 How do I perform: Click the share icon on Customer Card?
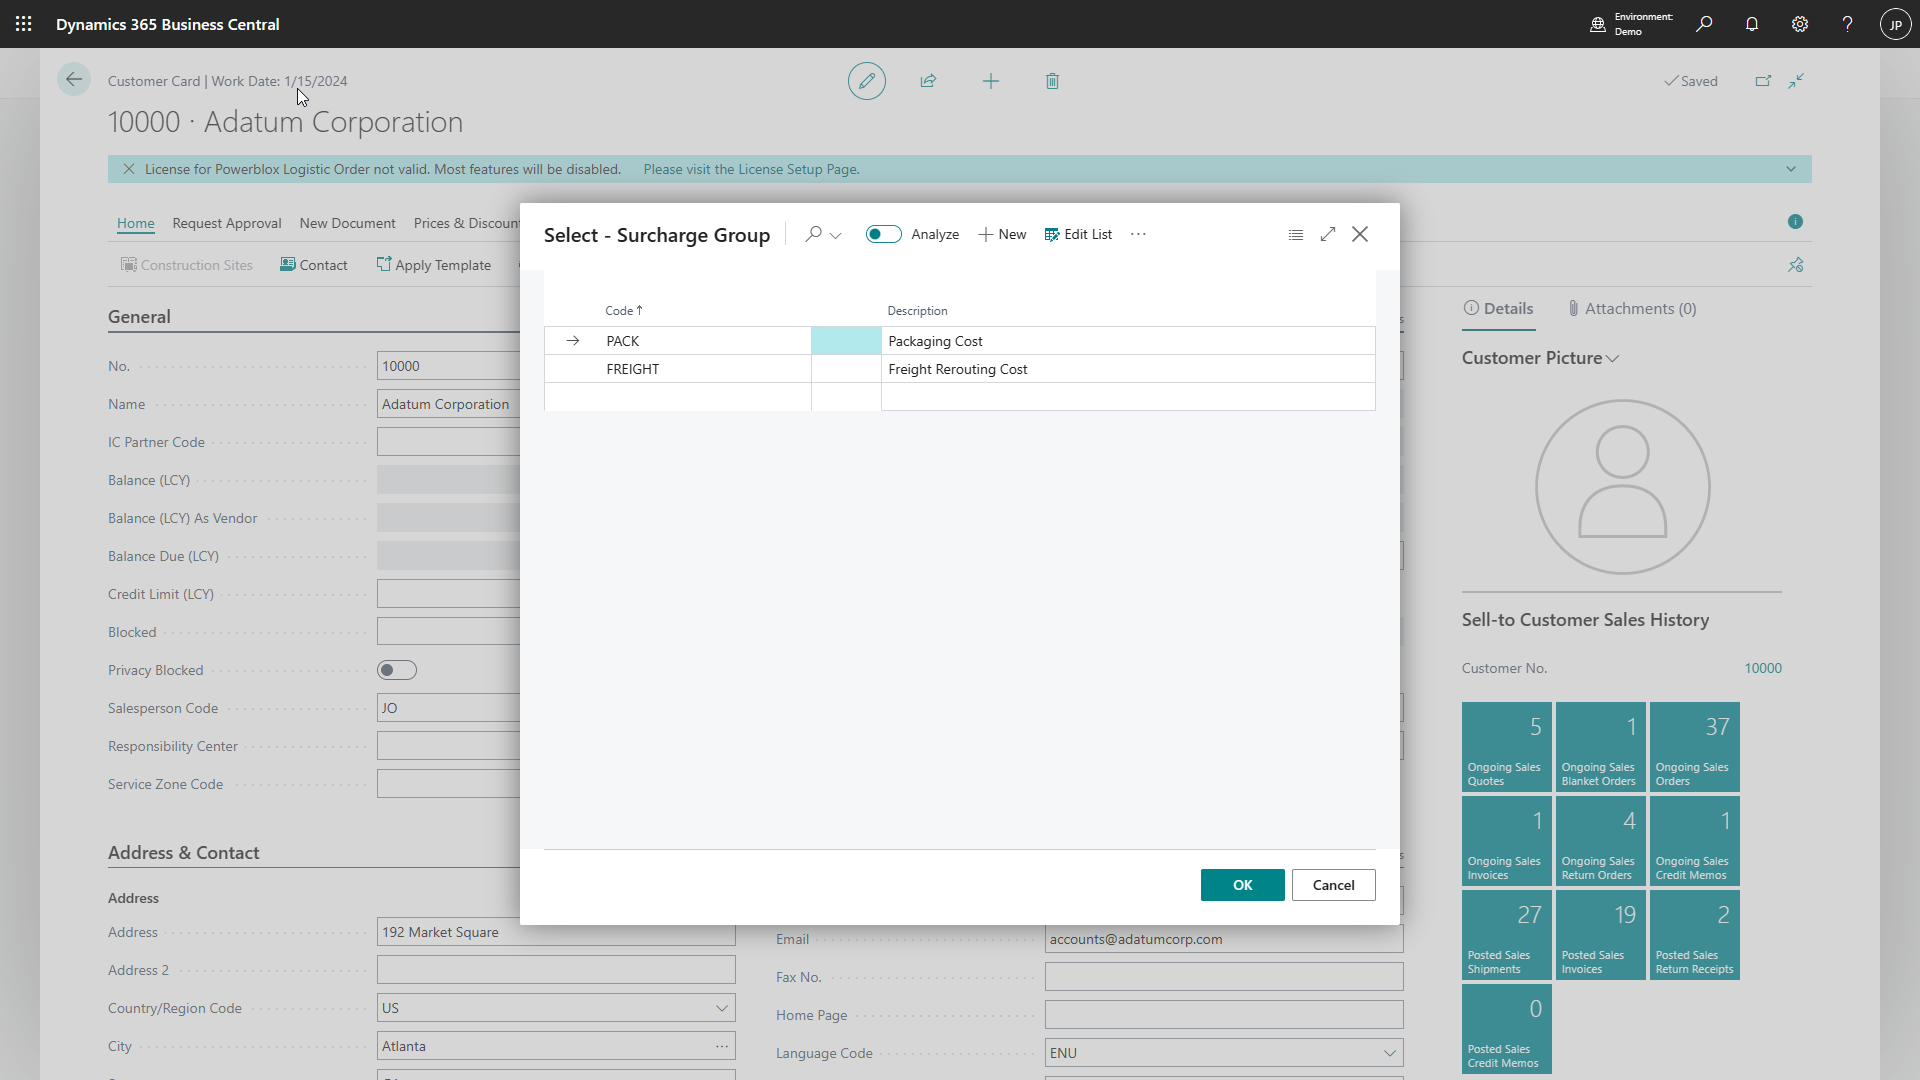[x=929, y=81]
